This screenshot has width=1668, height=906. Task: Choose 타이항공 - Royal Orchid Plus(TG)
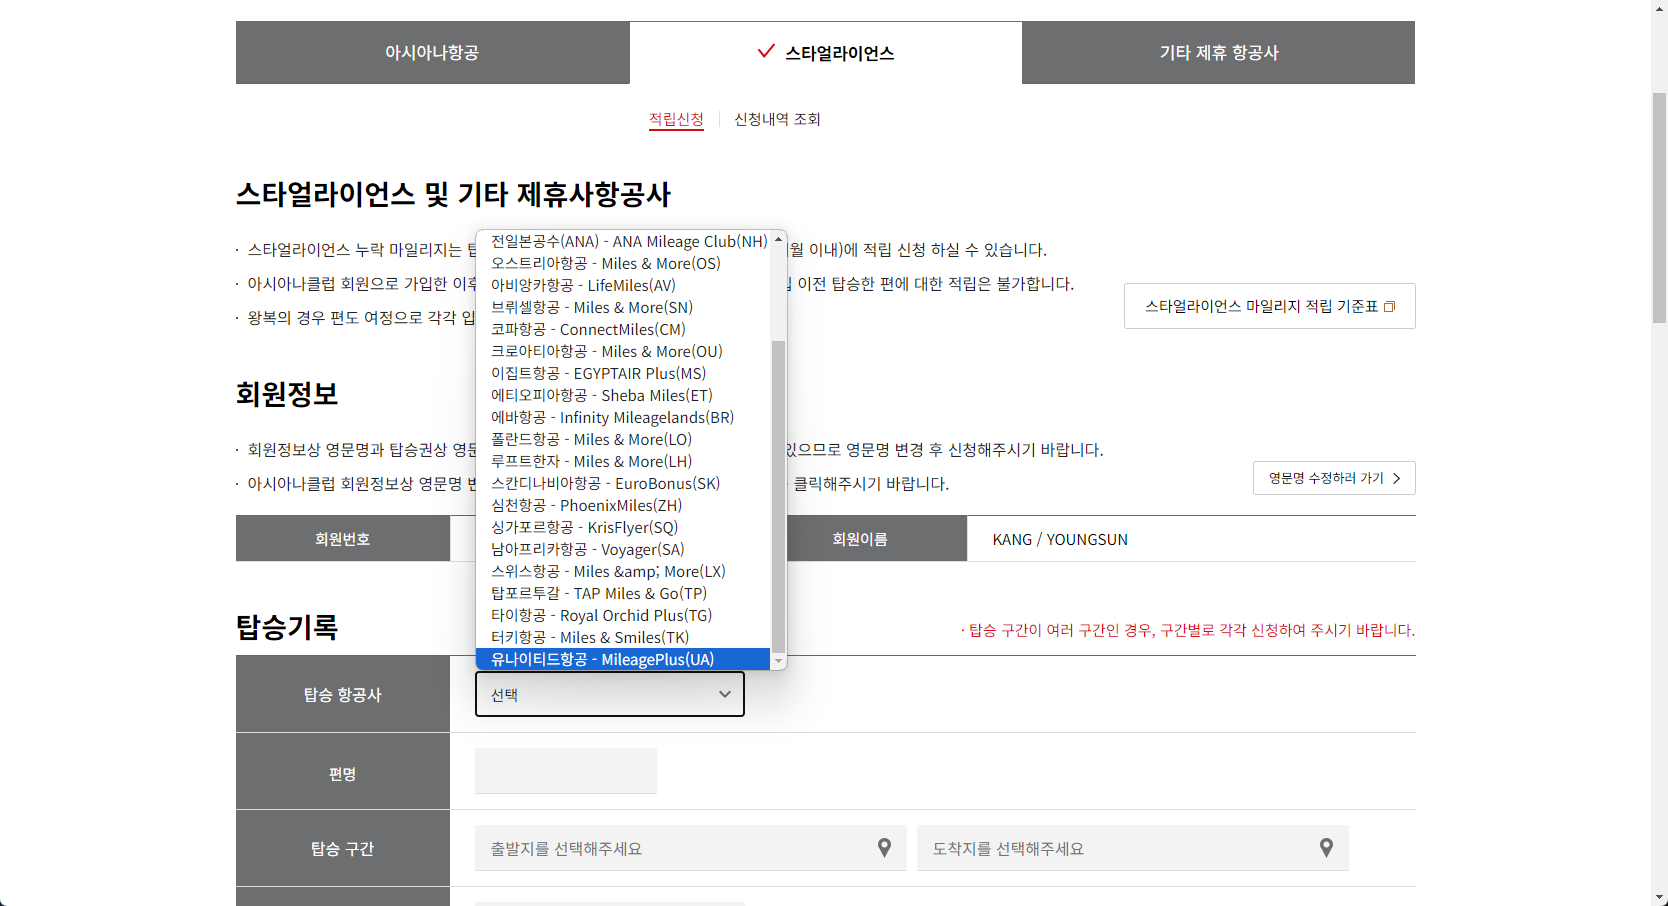(x=623, y=615)
